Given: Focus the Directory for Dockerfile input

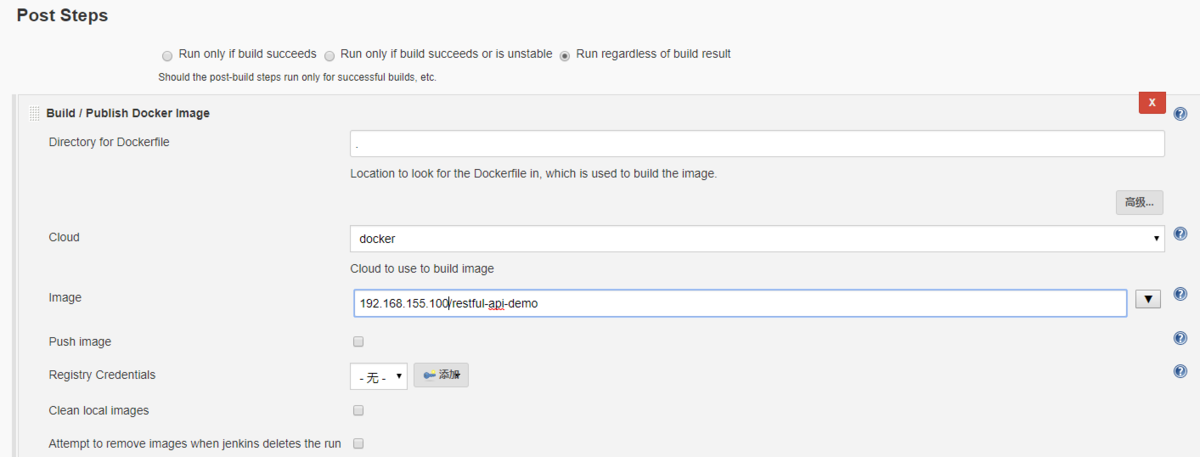Looking at the screenshot, I should pos(757,144).
